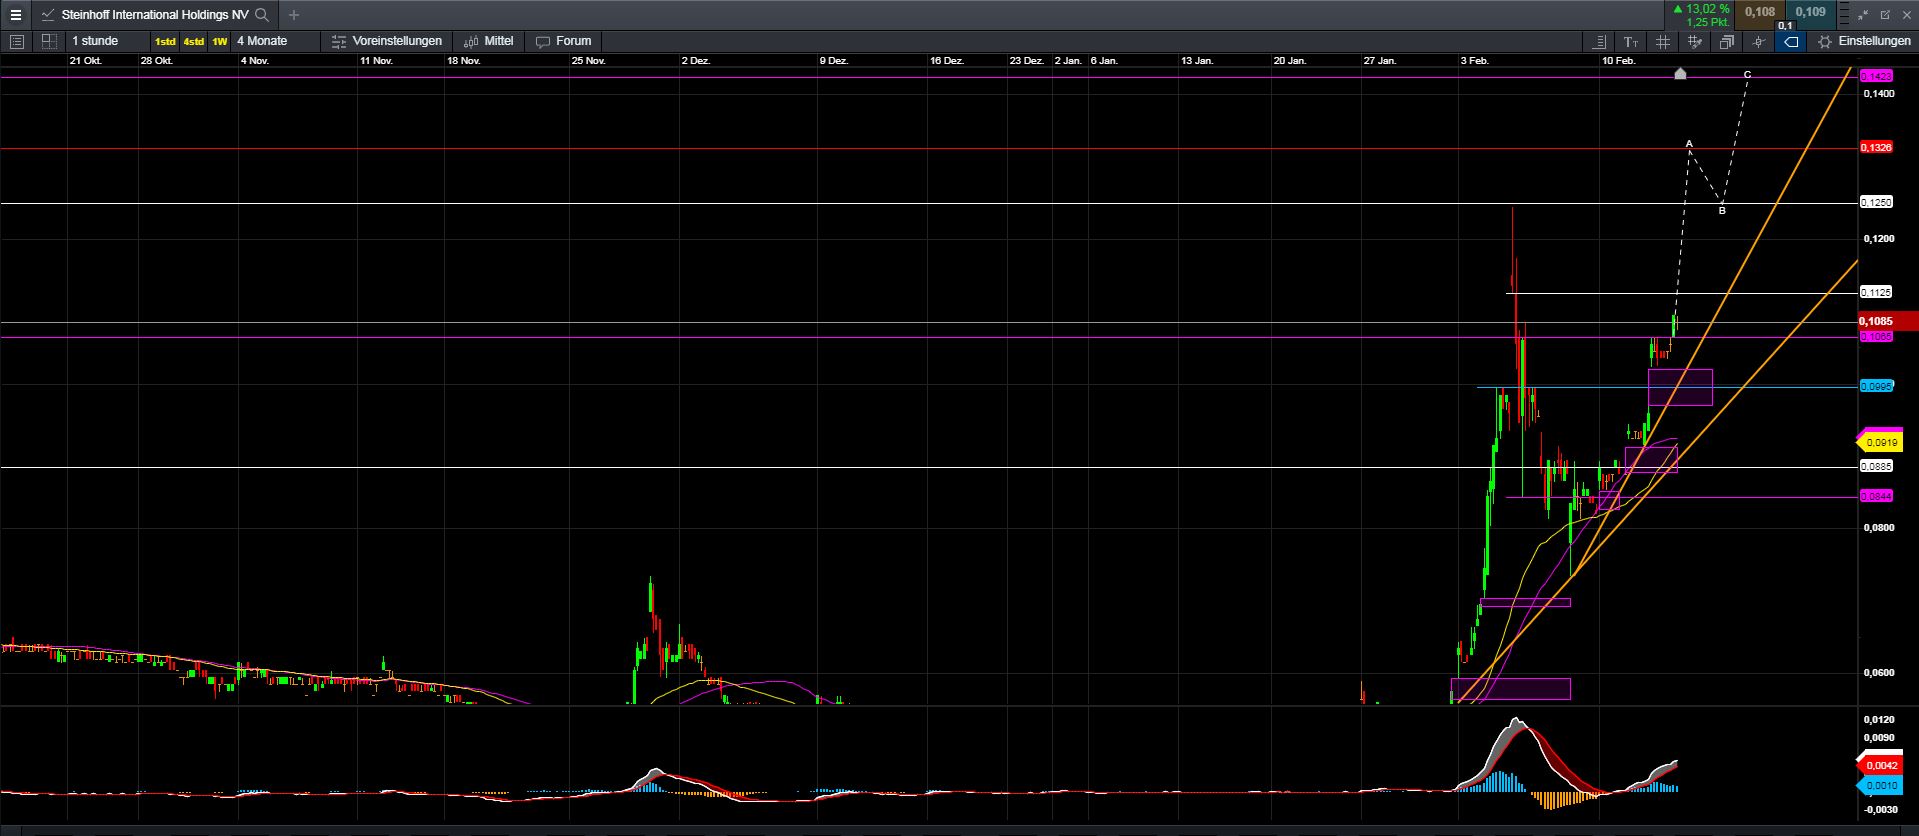Open the stacked windows icon
Screen dimensions: 1919x836
click(x=1727, y=42)
